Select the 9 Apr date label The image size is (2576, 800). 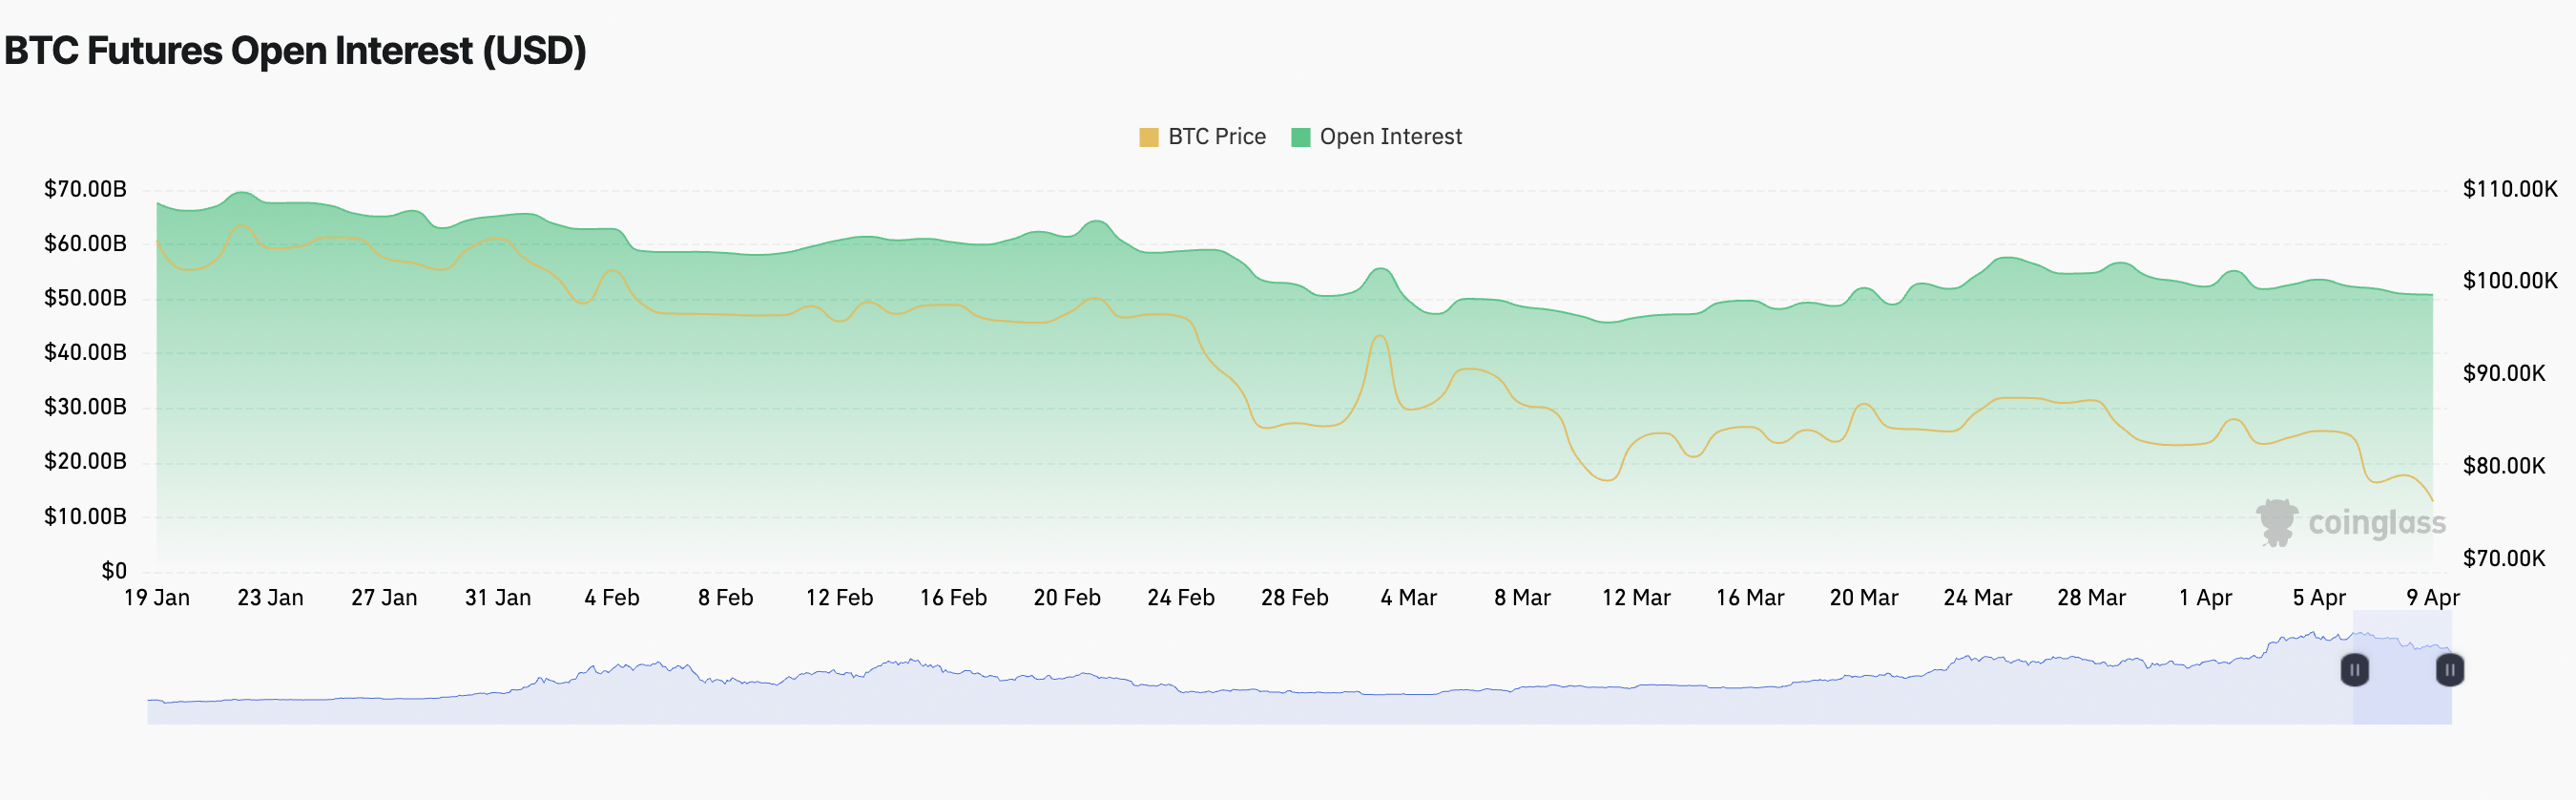[x=2432, y=598]
